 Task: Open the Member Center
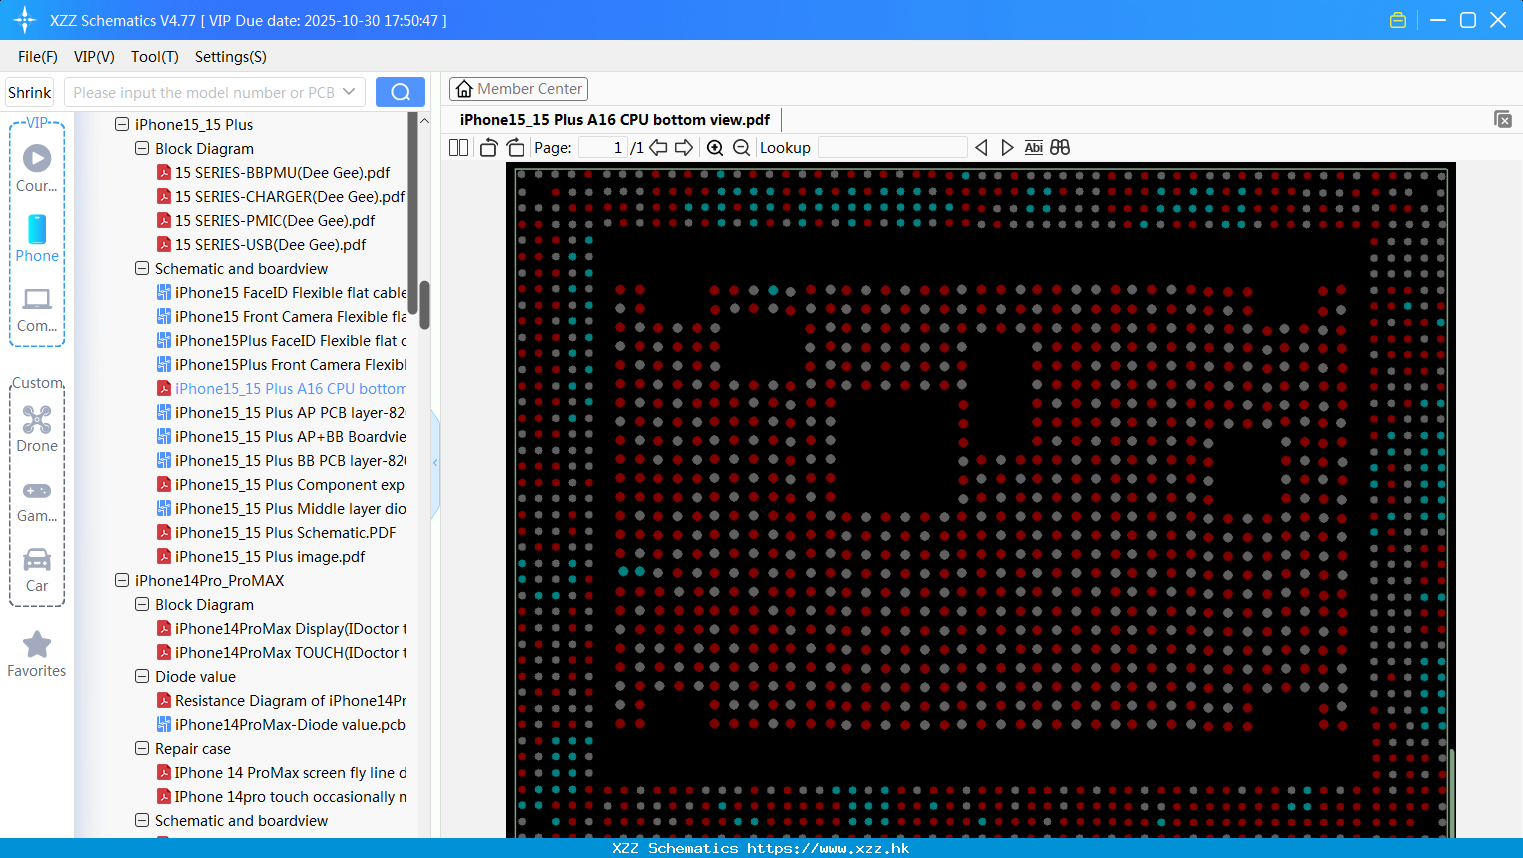point(518,89)
